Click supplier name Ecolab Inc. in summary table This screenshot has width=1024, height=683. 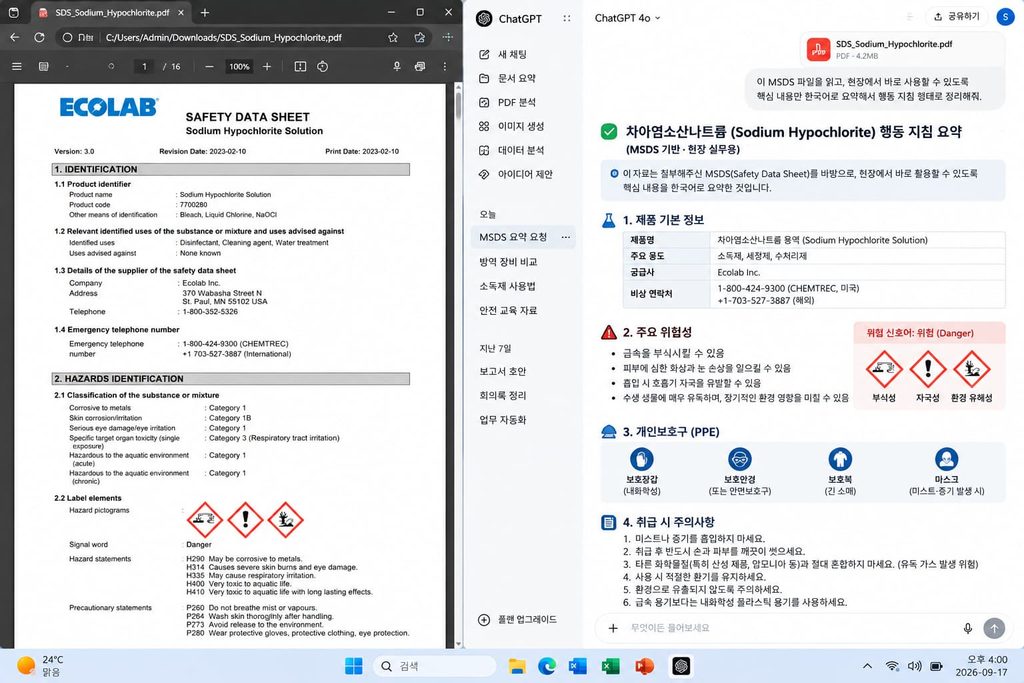point(739,272)
